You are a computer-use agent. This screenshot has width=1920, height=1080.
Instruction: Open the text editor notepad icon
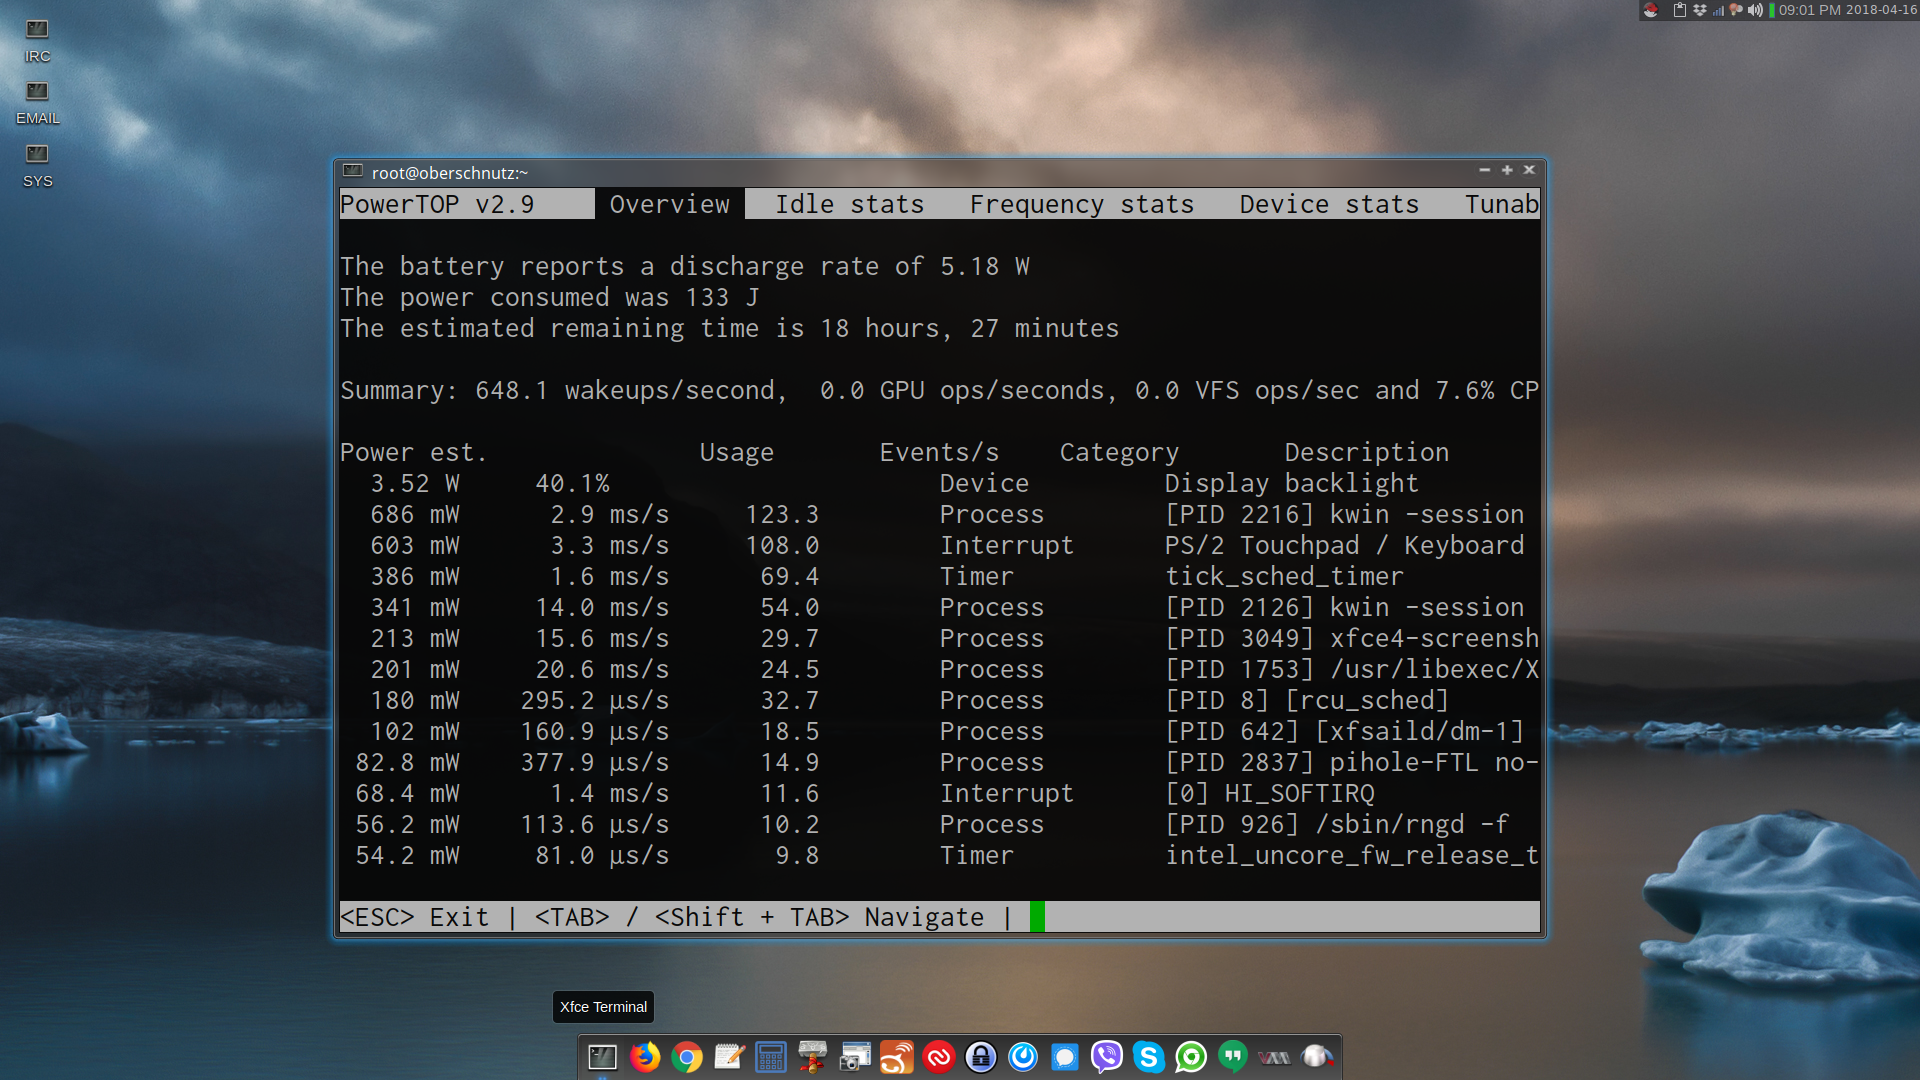tap(729, 1057)
